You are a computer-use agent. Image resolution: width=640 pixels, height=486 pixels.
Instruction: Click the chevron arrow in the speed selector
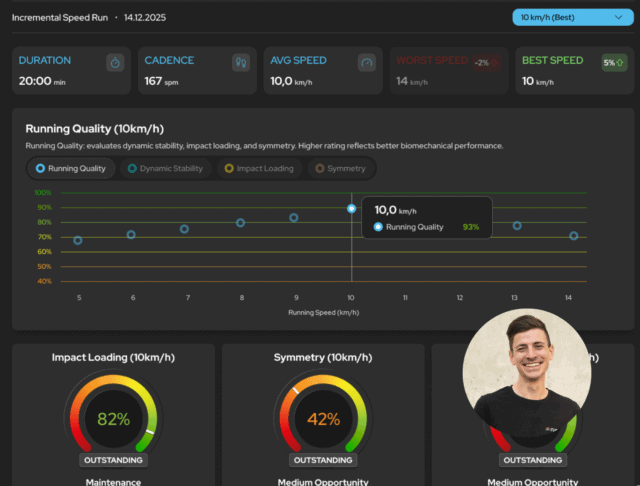click(x=618, y=18)
